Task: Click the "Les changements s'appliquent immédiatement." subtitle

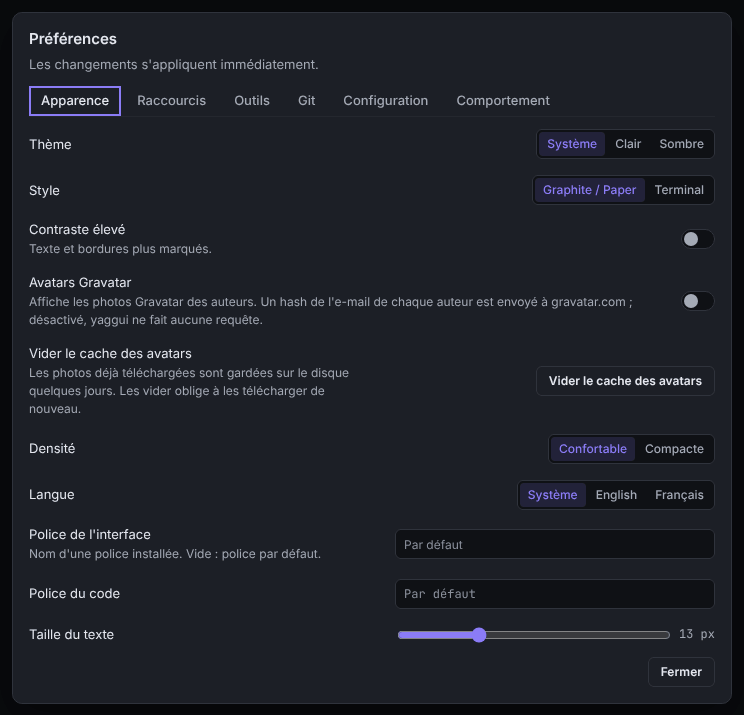Action: click(174, 65)
